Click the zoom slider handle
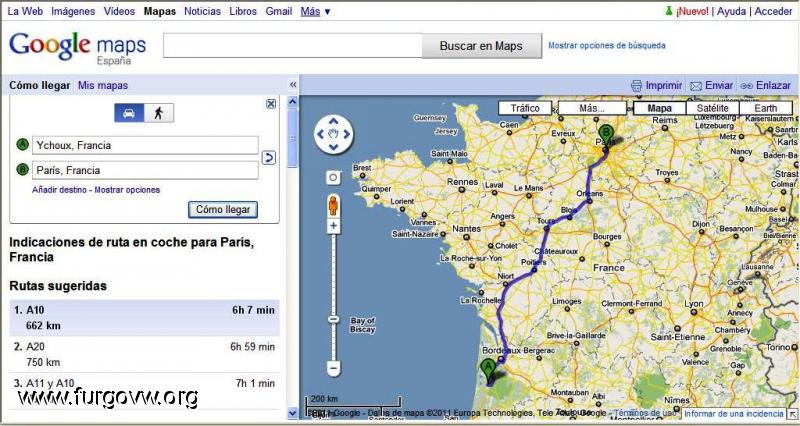Image resolution: width=800 pixels, height=426 pixels. point(333,319)
